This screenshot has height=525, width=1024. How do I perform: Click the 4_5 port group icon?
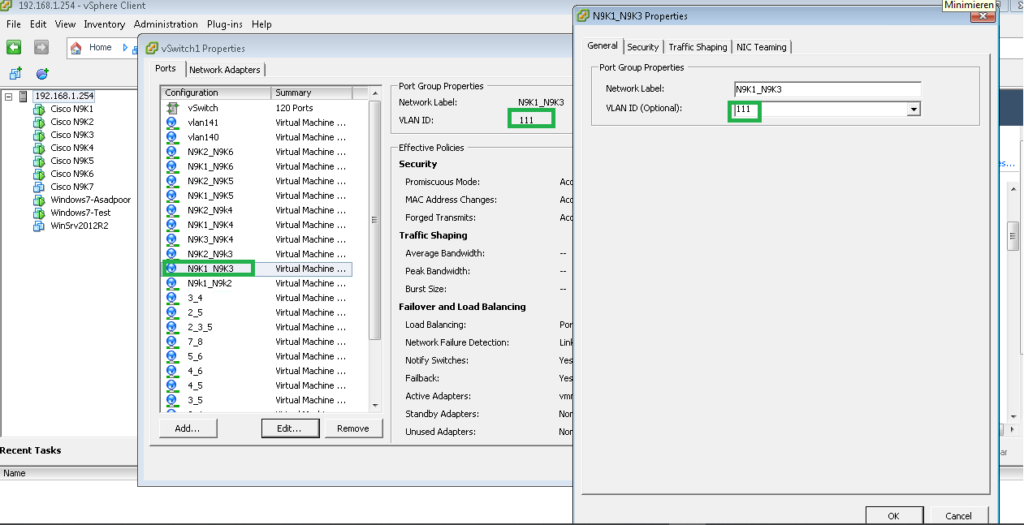(172, 385)
